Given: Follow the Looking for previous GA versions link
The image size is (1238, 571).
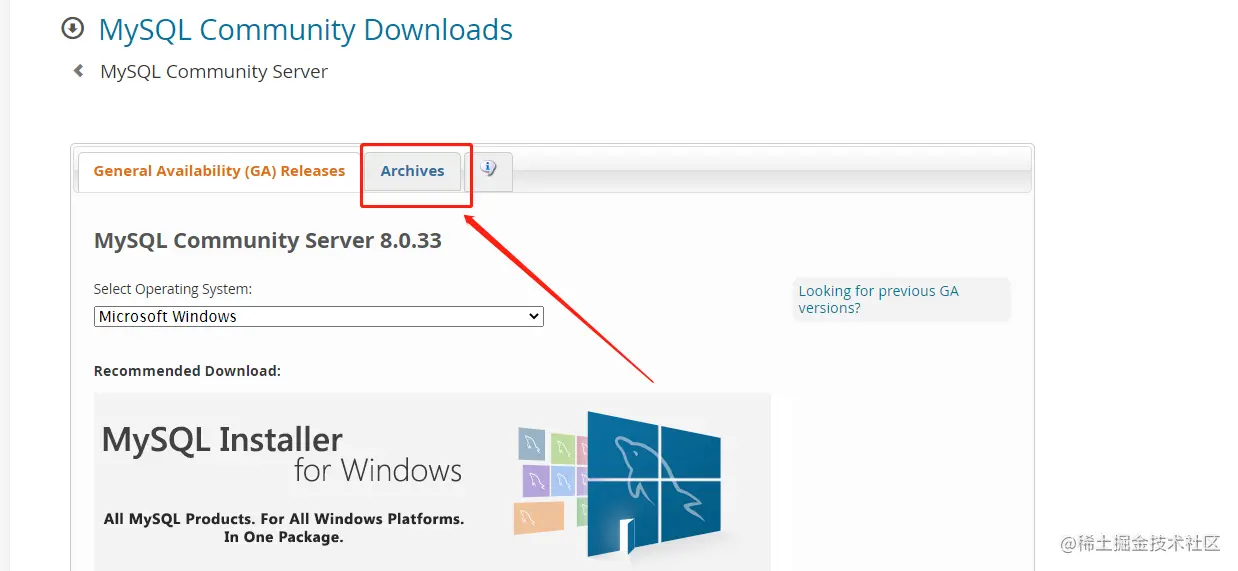Looking at the screenshot, I should [878, 299].
